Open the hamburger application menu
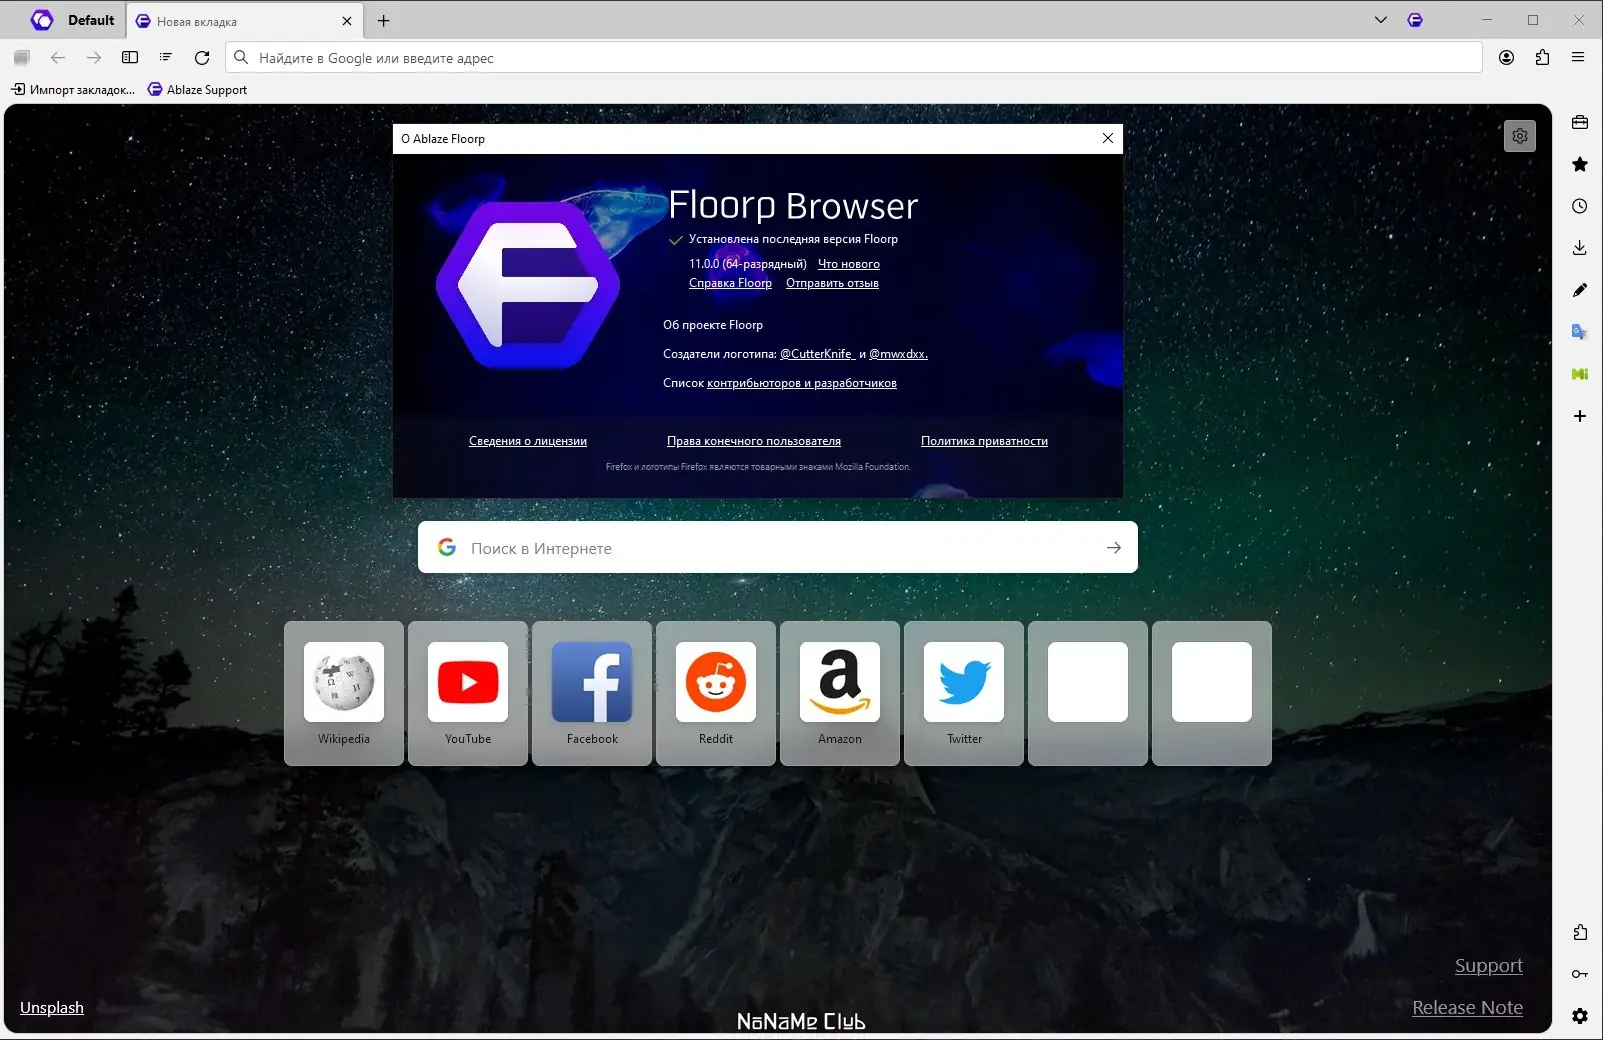 click(1578, 58)
